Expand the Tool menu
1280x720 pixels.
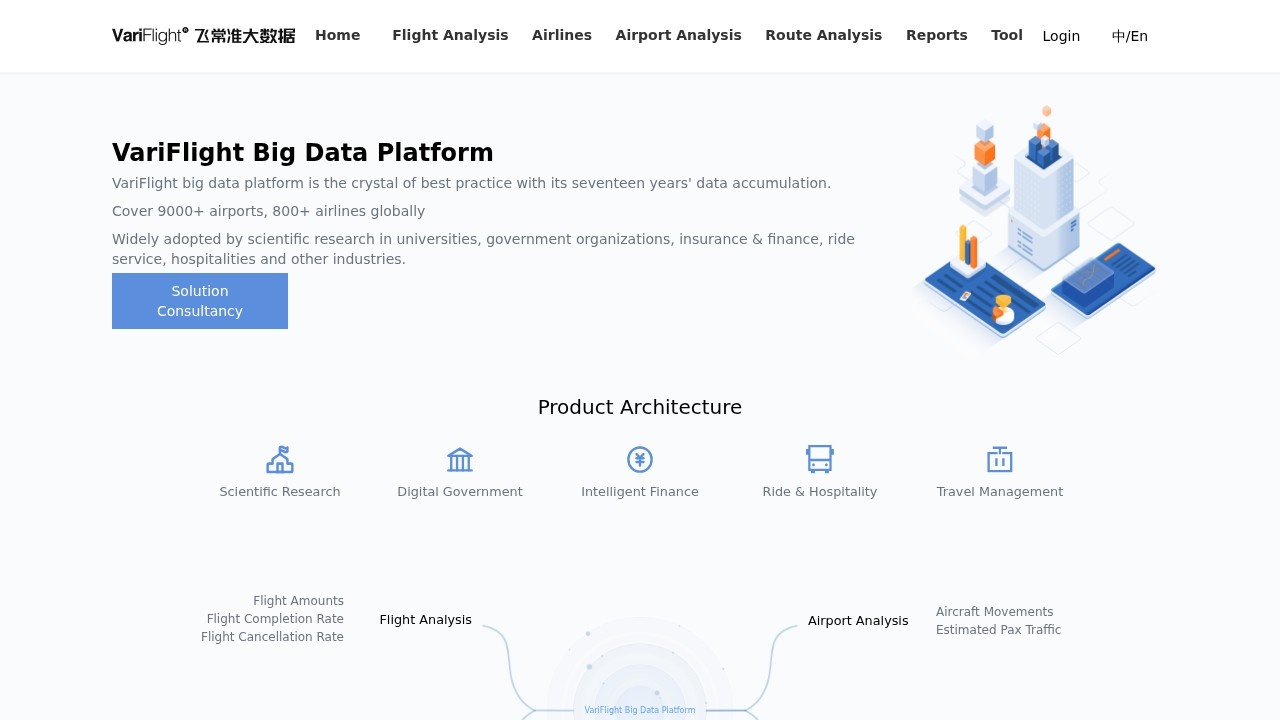pos(1006,35)
